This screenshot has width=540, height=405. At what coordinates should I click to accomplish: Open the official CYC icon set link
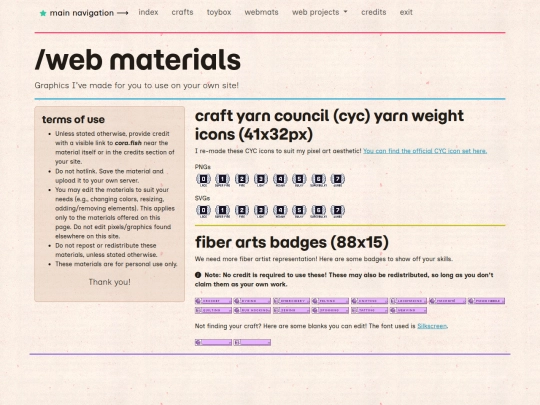(x=425, y=151)
